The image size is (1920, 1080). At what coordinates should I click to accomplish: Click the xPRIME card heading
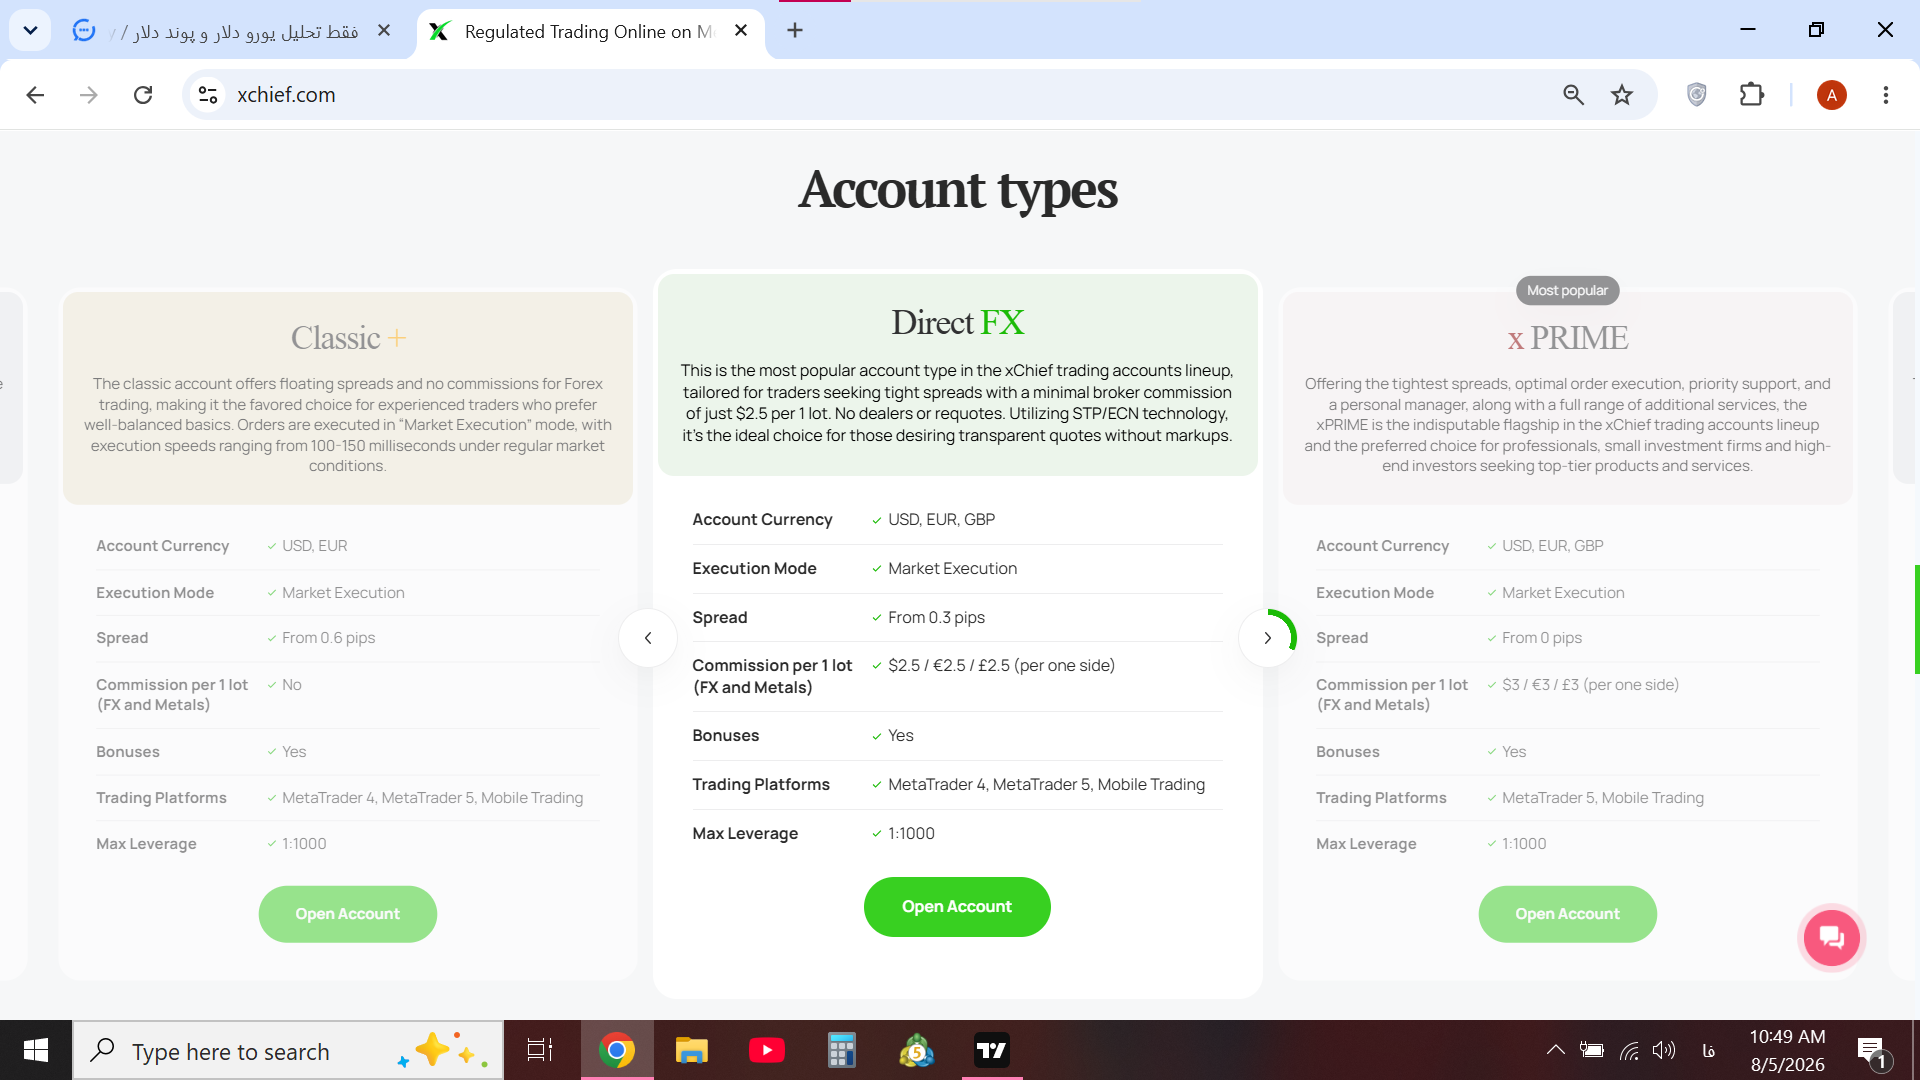[x=1567, y=338]
